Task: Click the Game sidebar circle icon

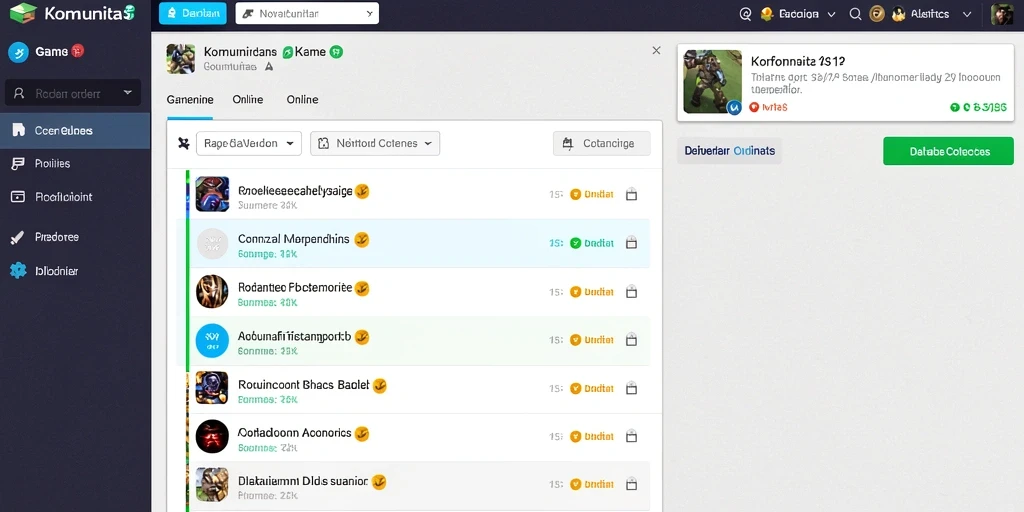Action: point(18,52)
